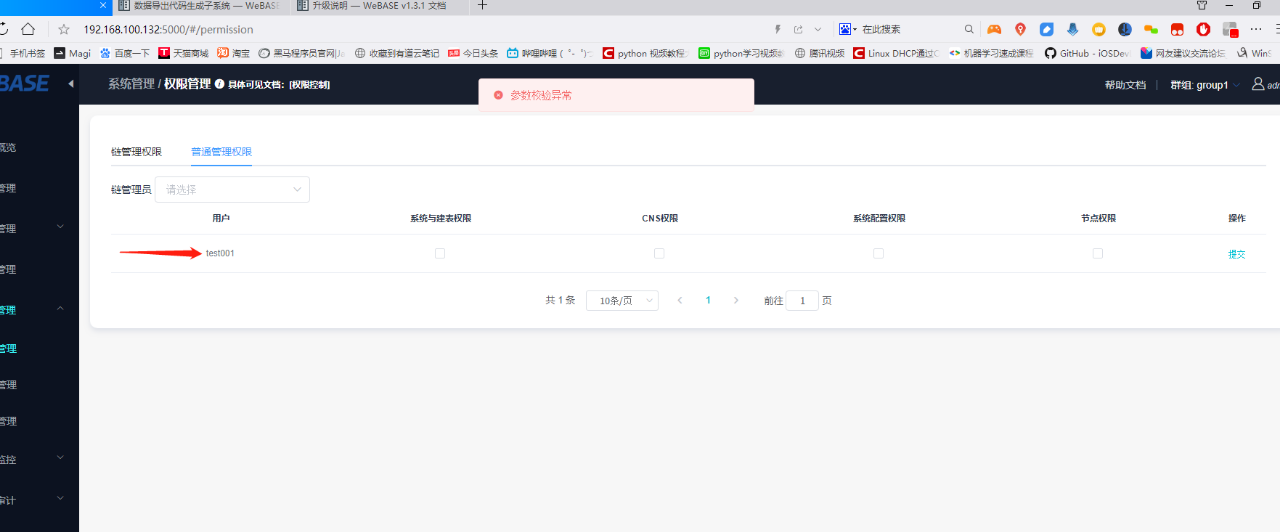1280x532 pixels.
Task: Open the 链管理员 请选择 dropdown
Action: [x=232, y=189]
